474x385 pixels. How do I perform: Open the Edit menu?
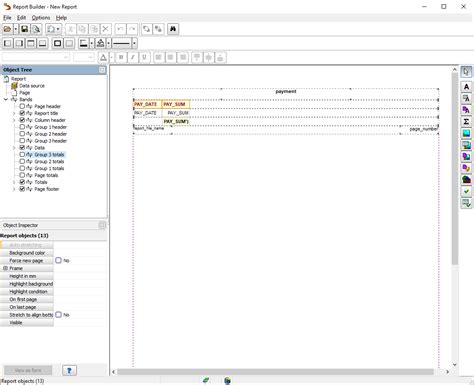click(22, 18)
